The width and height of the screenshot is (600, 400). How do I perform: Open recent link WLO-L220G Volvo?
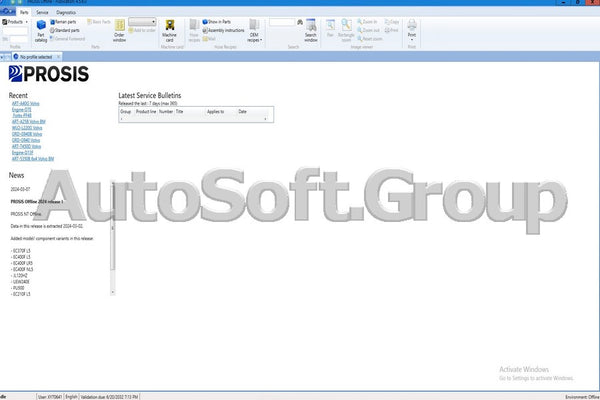[27, 128]
